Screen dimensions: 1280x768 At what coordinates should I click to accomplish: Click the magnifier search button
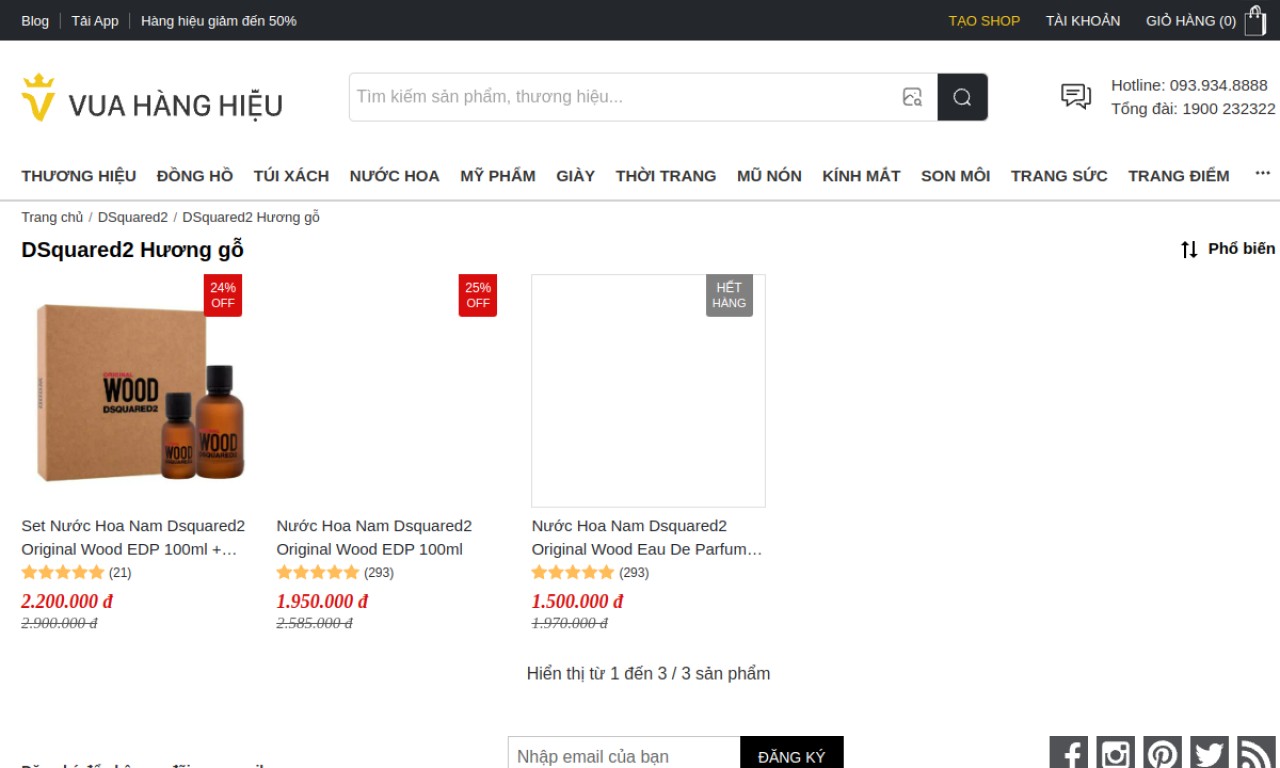tap(962, 97)
